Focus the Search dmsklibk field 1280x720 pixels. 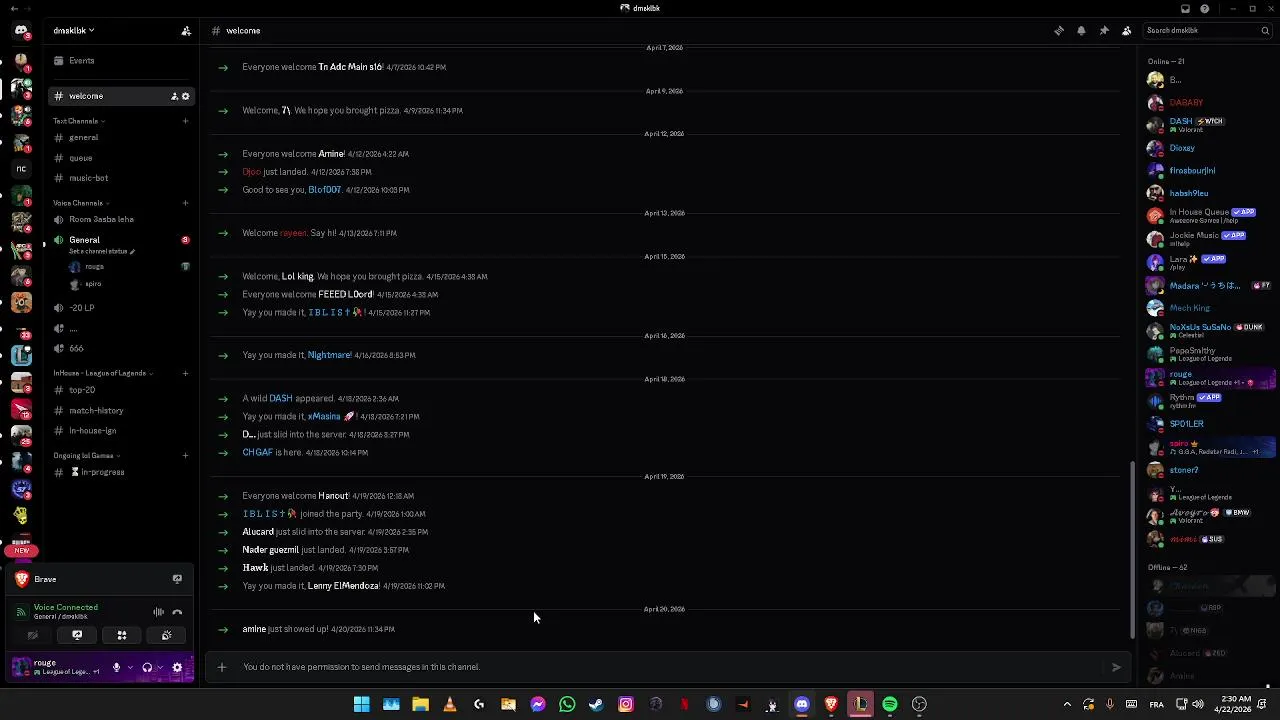coord(1207,31)
